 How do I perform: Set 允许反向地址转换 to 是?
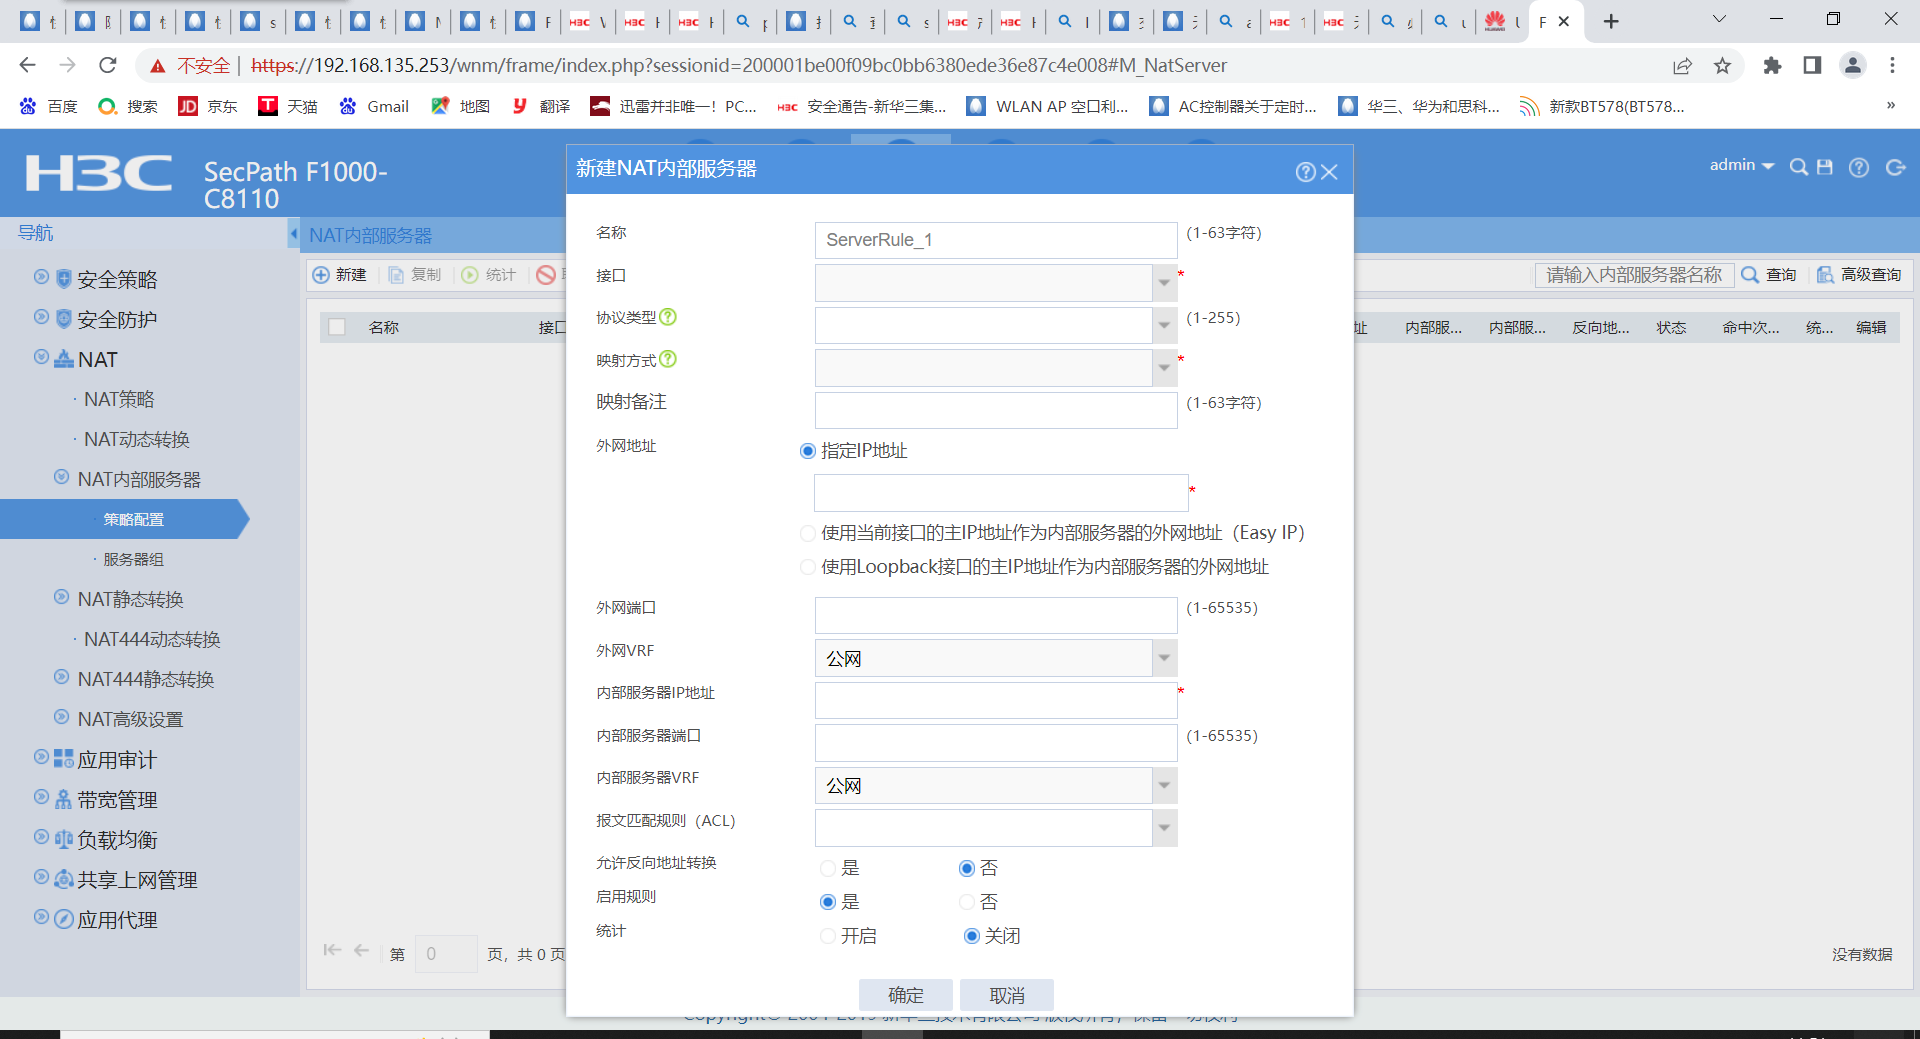tap(828, 868)
